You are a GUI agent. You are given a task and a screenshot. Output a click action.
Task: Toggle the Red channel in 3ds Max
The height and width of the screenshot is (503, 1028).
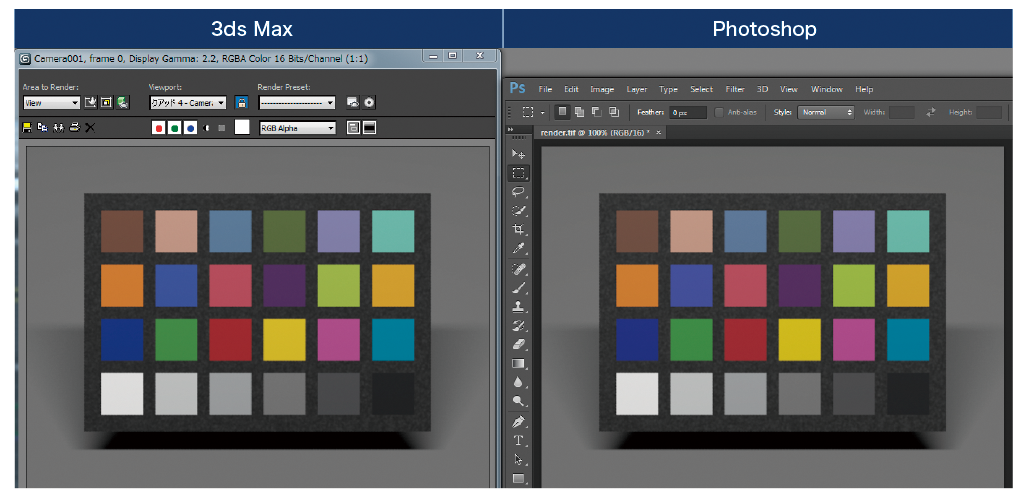[x=158, y=128]
